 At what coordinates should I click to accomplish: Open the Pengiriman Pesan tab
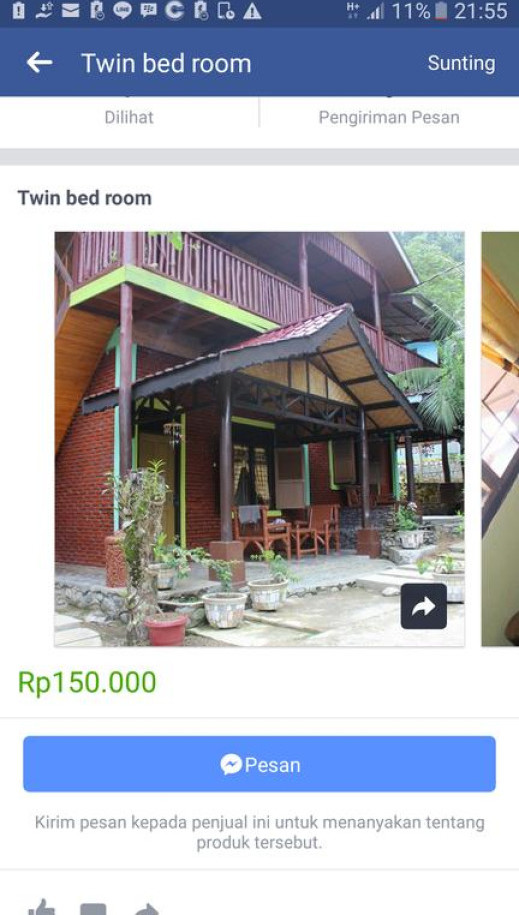click(389, 117)
